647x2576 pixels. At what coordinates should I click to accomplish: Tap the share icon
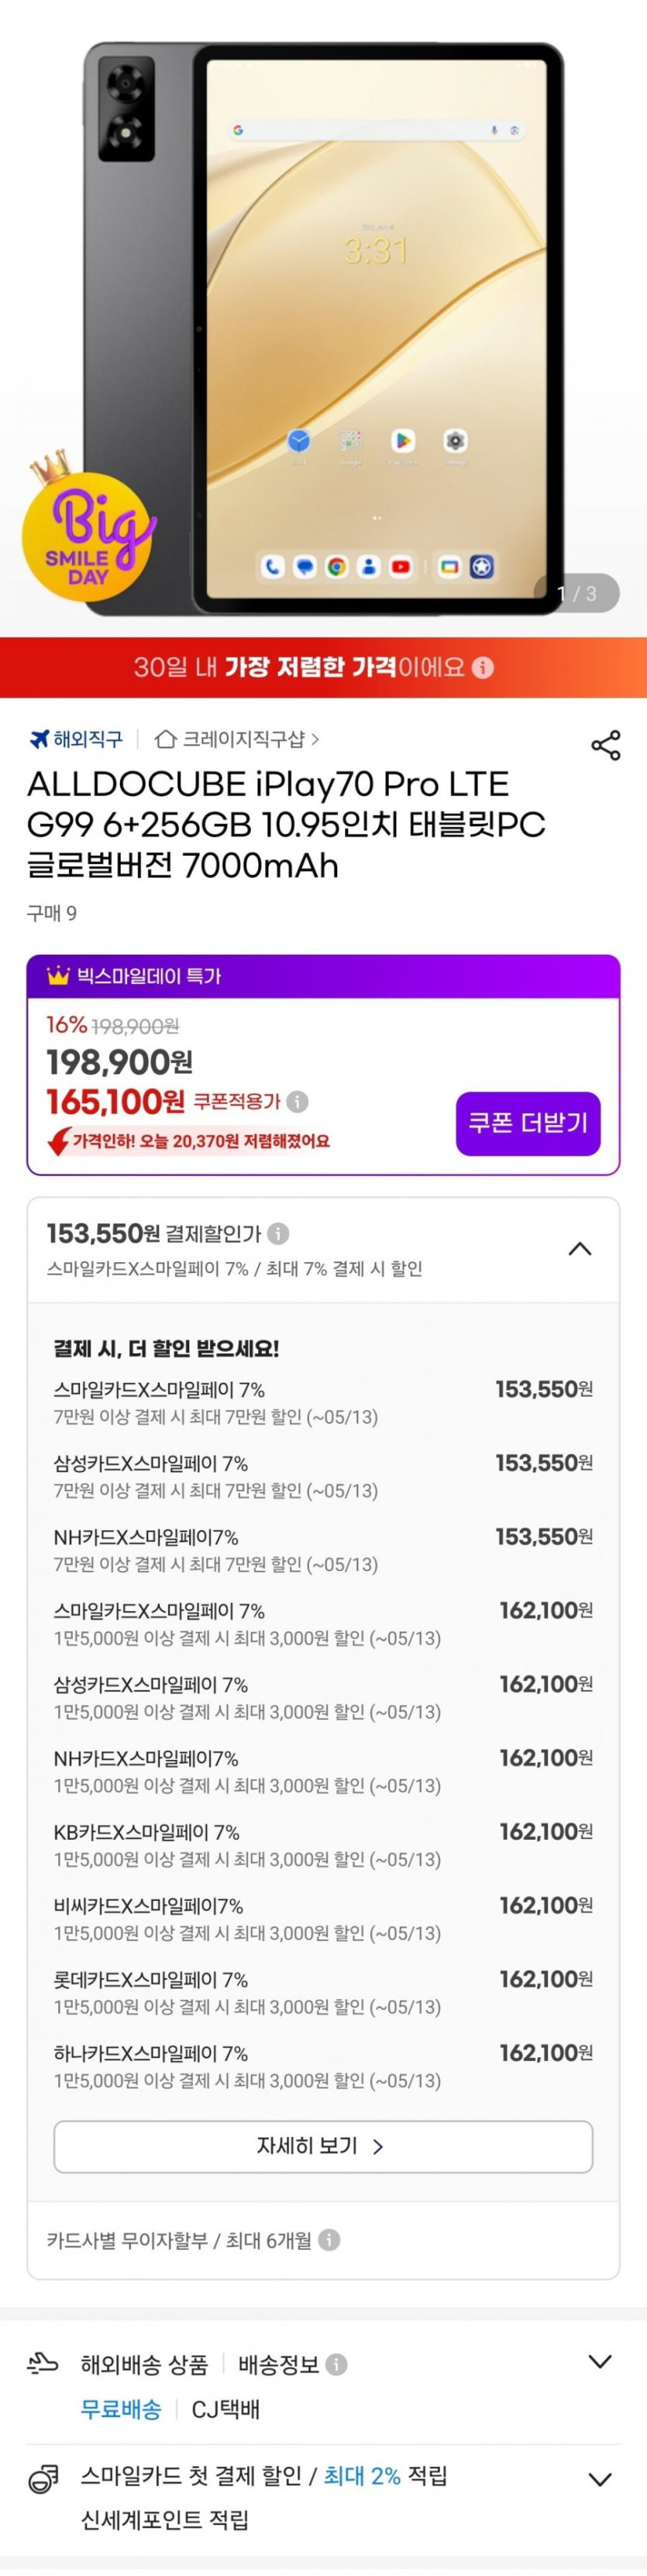click(x=605, y=745)
